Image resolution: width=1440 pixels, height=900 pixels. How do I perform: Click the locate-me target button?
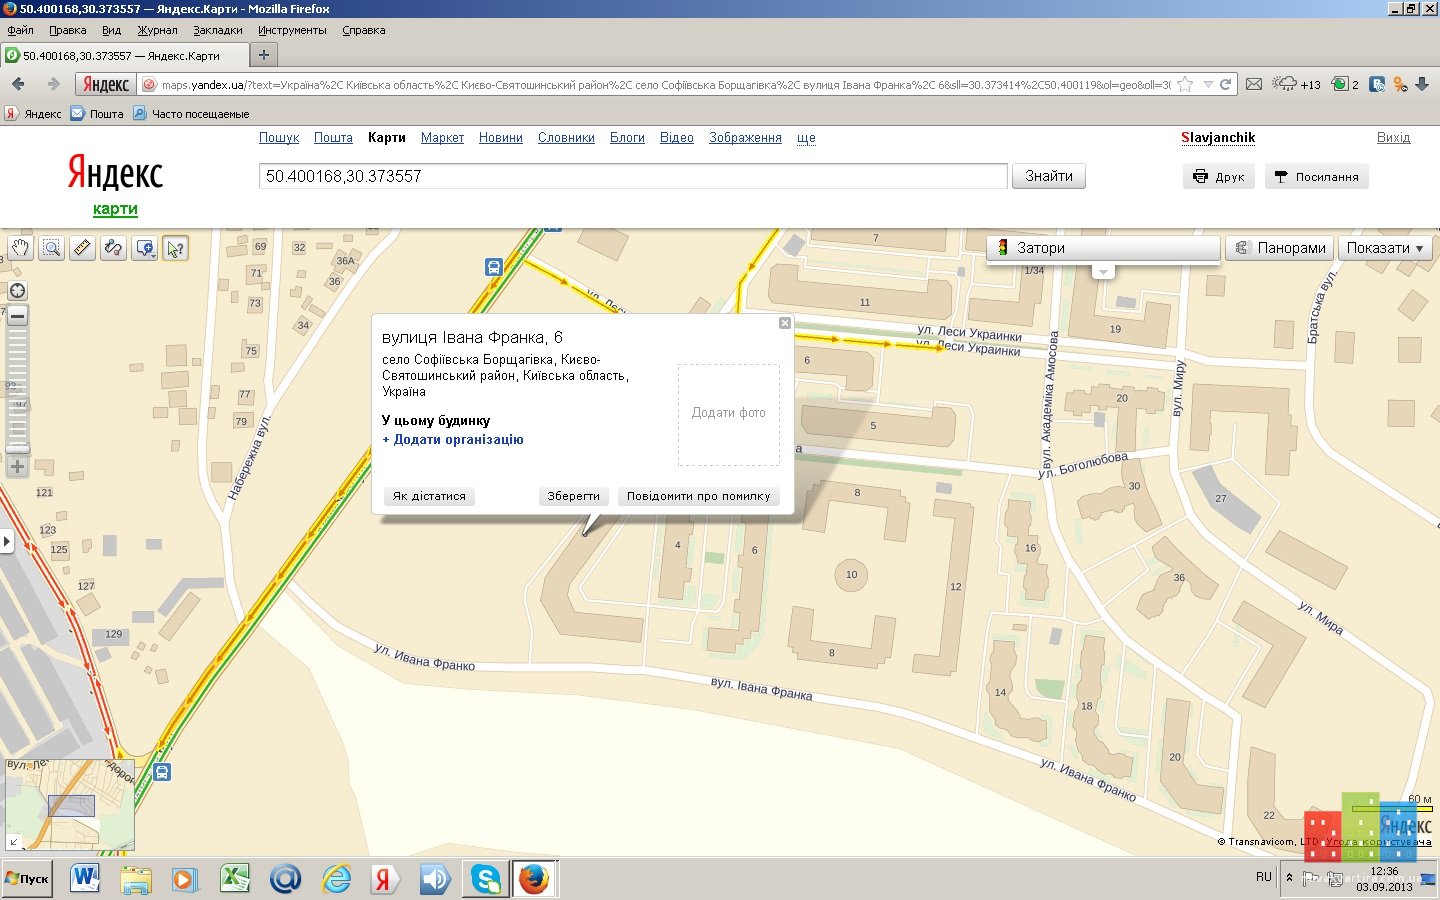(17, 291)
